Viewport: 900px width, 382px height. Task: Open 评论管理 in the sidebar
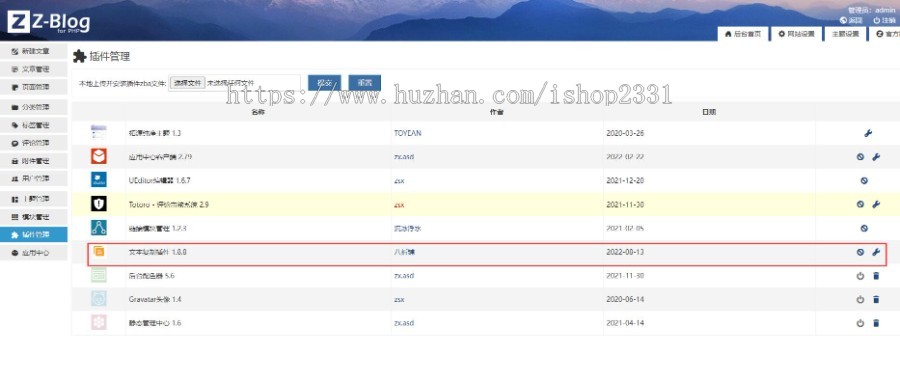34,143
